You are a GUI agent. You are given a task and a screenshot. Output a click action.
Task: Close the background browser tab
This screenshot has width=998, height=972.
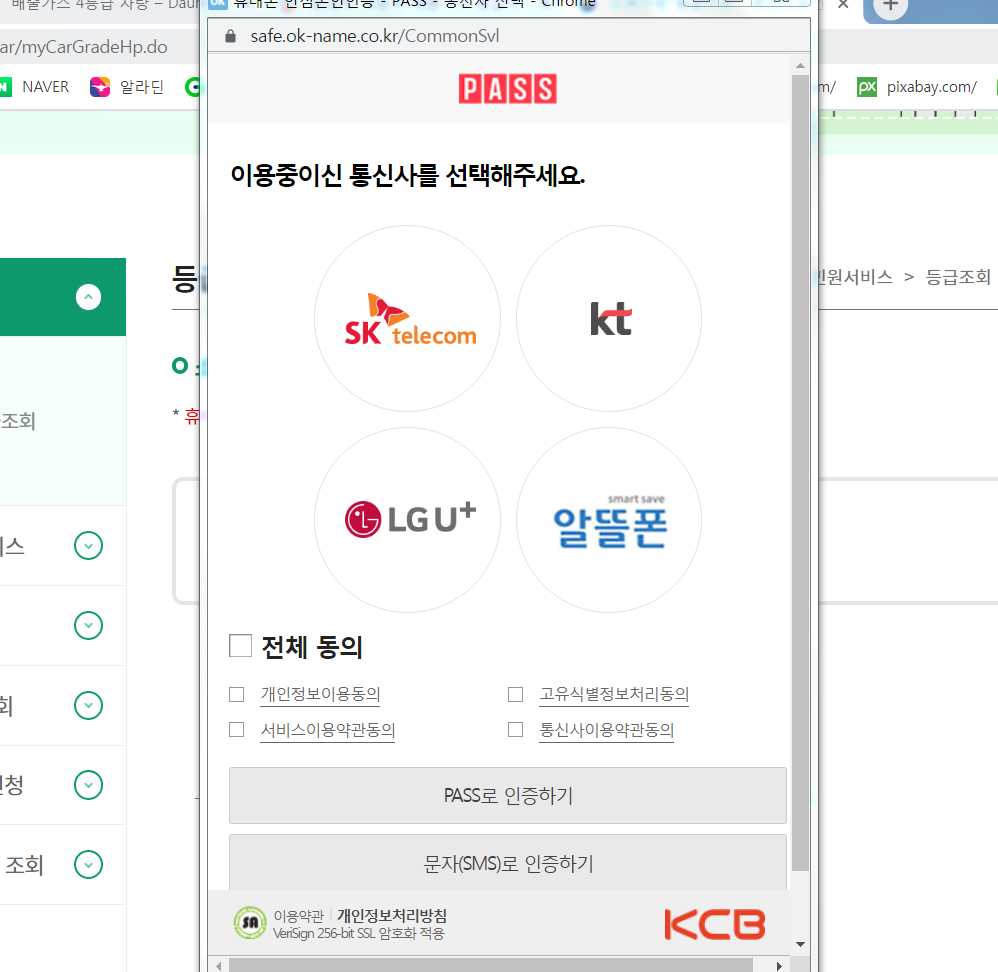843,4
